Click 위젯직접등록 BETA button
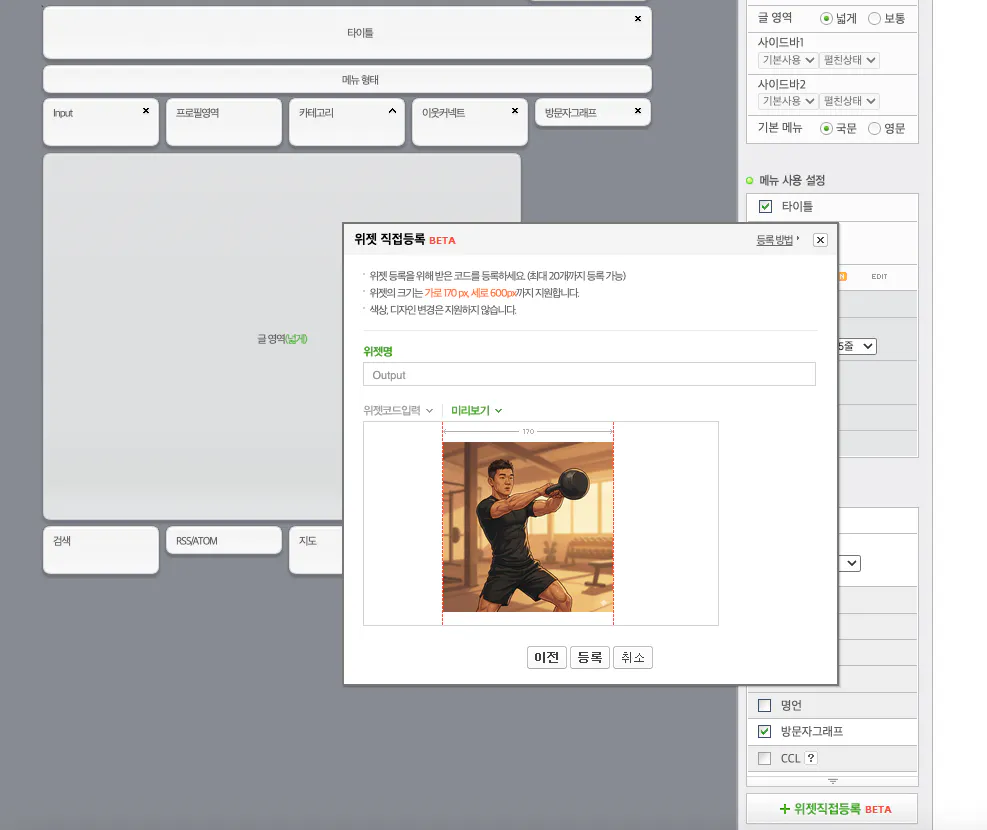The height and width of the screenshot is (830, 987). (832, 809)
